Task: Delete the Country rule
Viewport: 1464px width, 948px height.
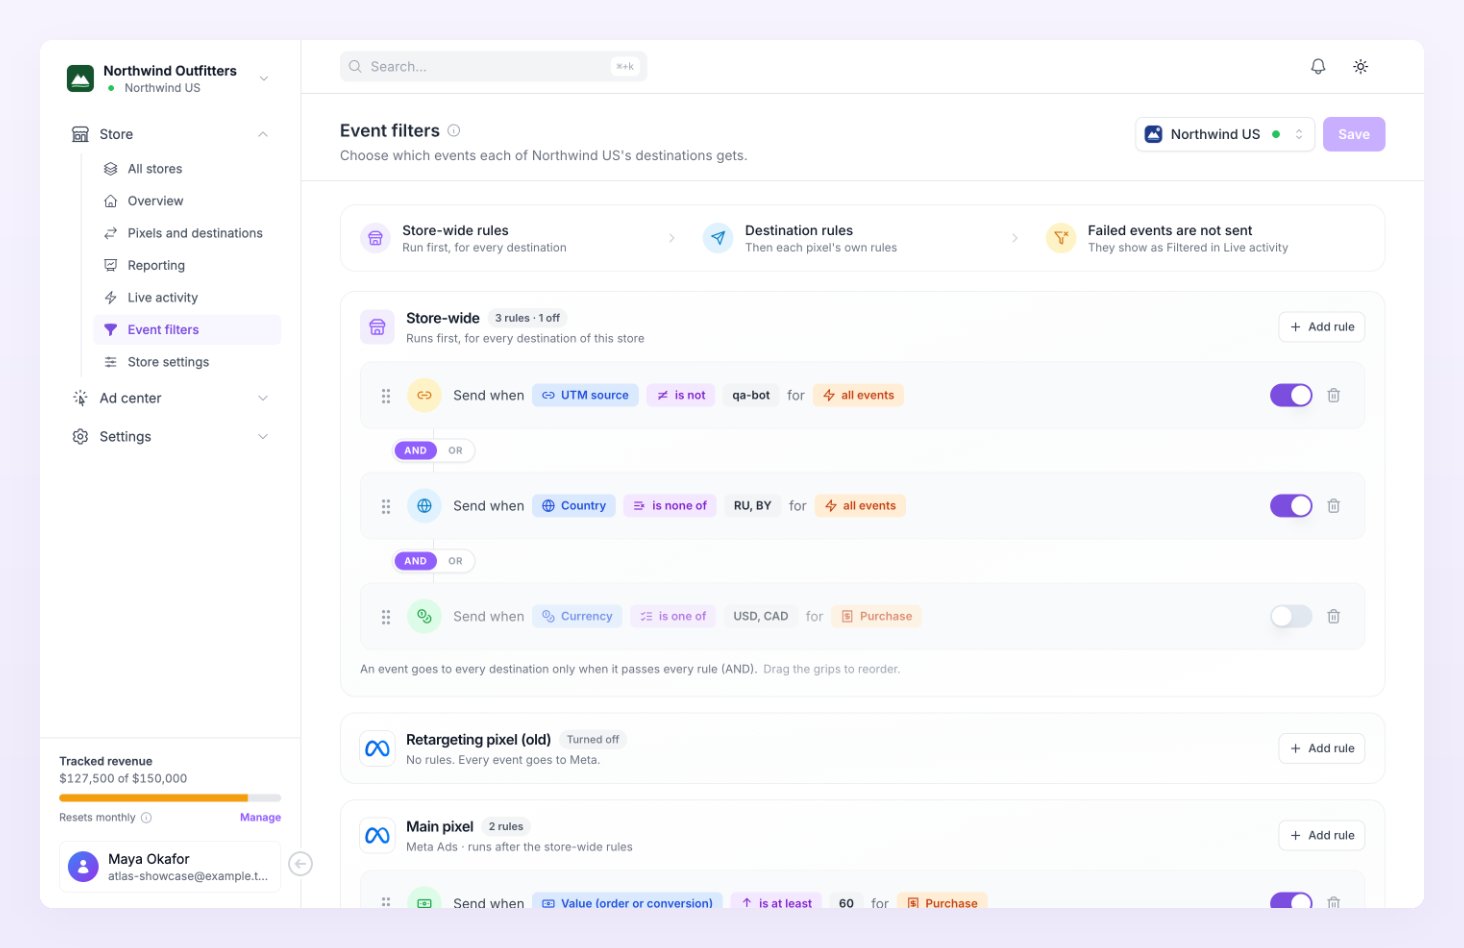Action: click(x=1333, y=506)
